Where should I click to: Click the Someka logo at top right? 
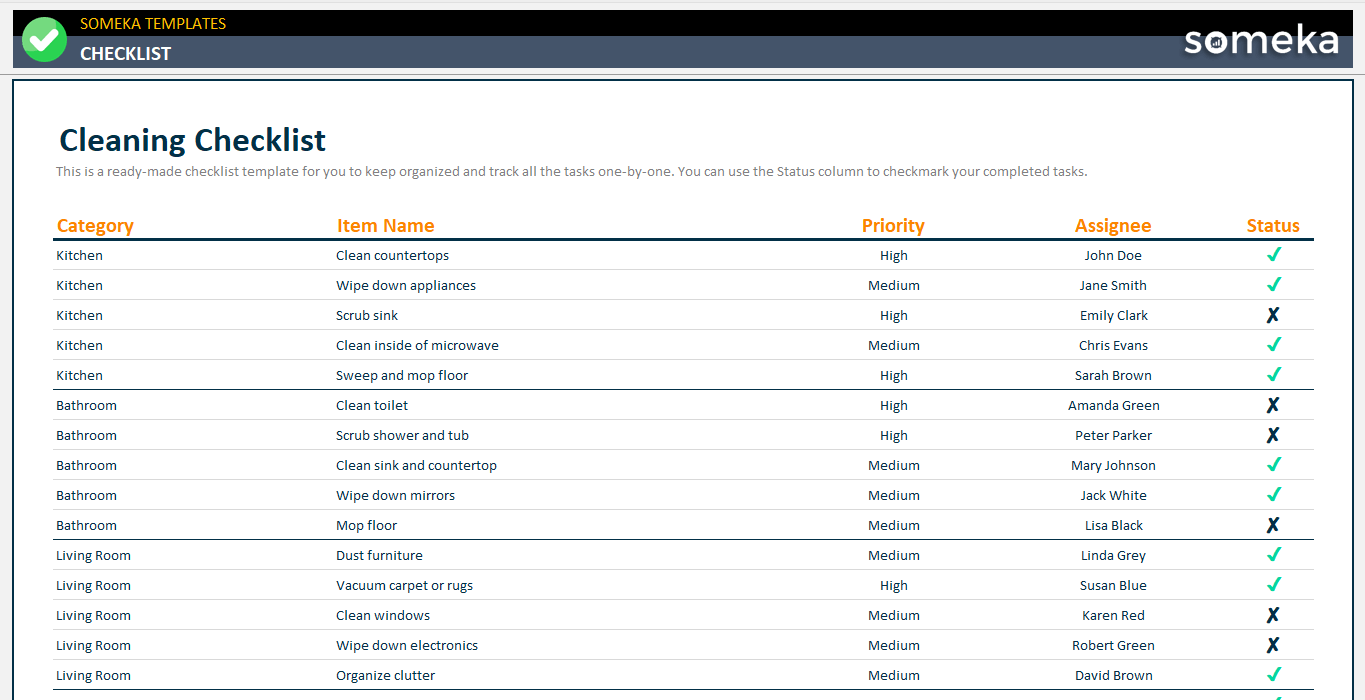tap(1261, 40)
